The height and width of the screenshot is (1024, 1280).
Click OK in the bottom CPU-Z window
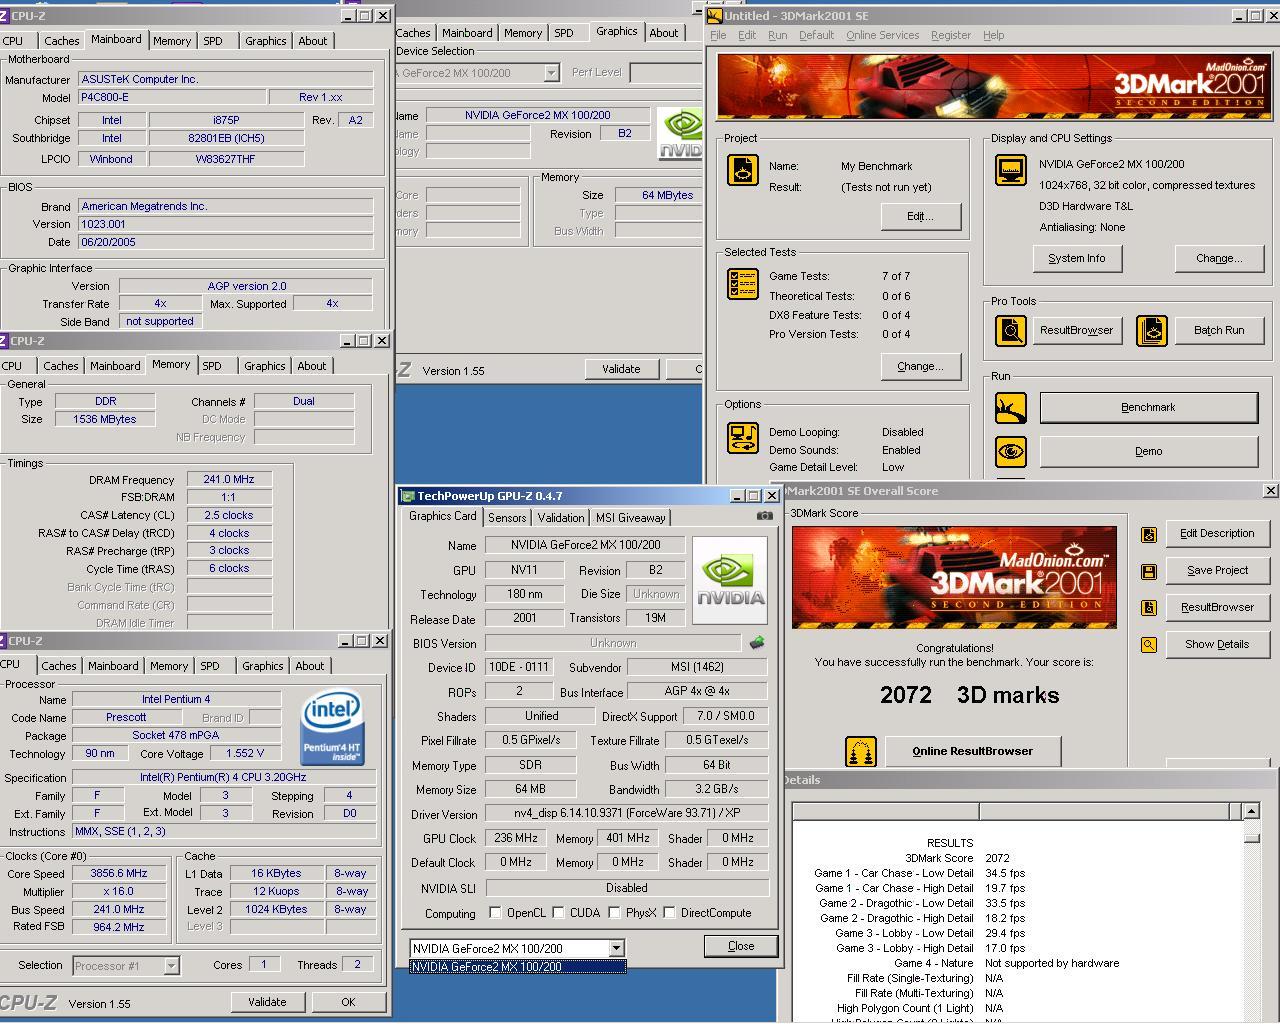pyautogui.click(x=348, y=1002)
